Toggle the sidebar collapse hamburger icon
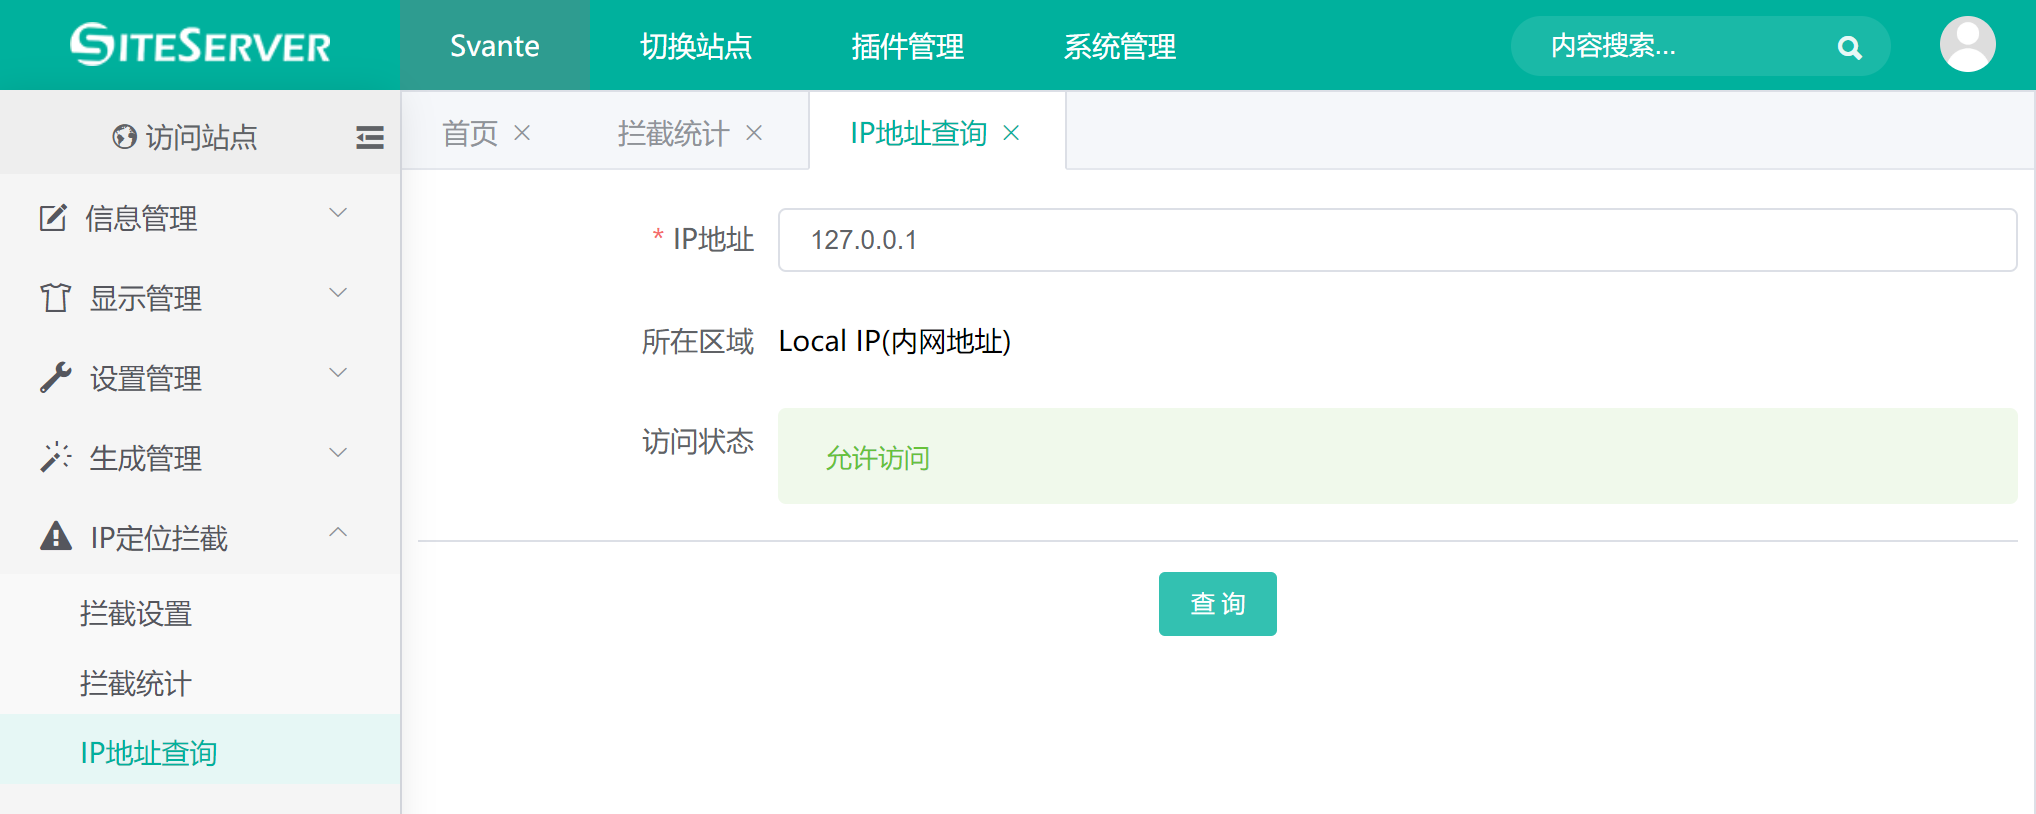This screenshot has height=814, width=2036. 369,137
